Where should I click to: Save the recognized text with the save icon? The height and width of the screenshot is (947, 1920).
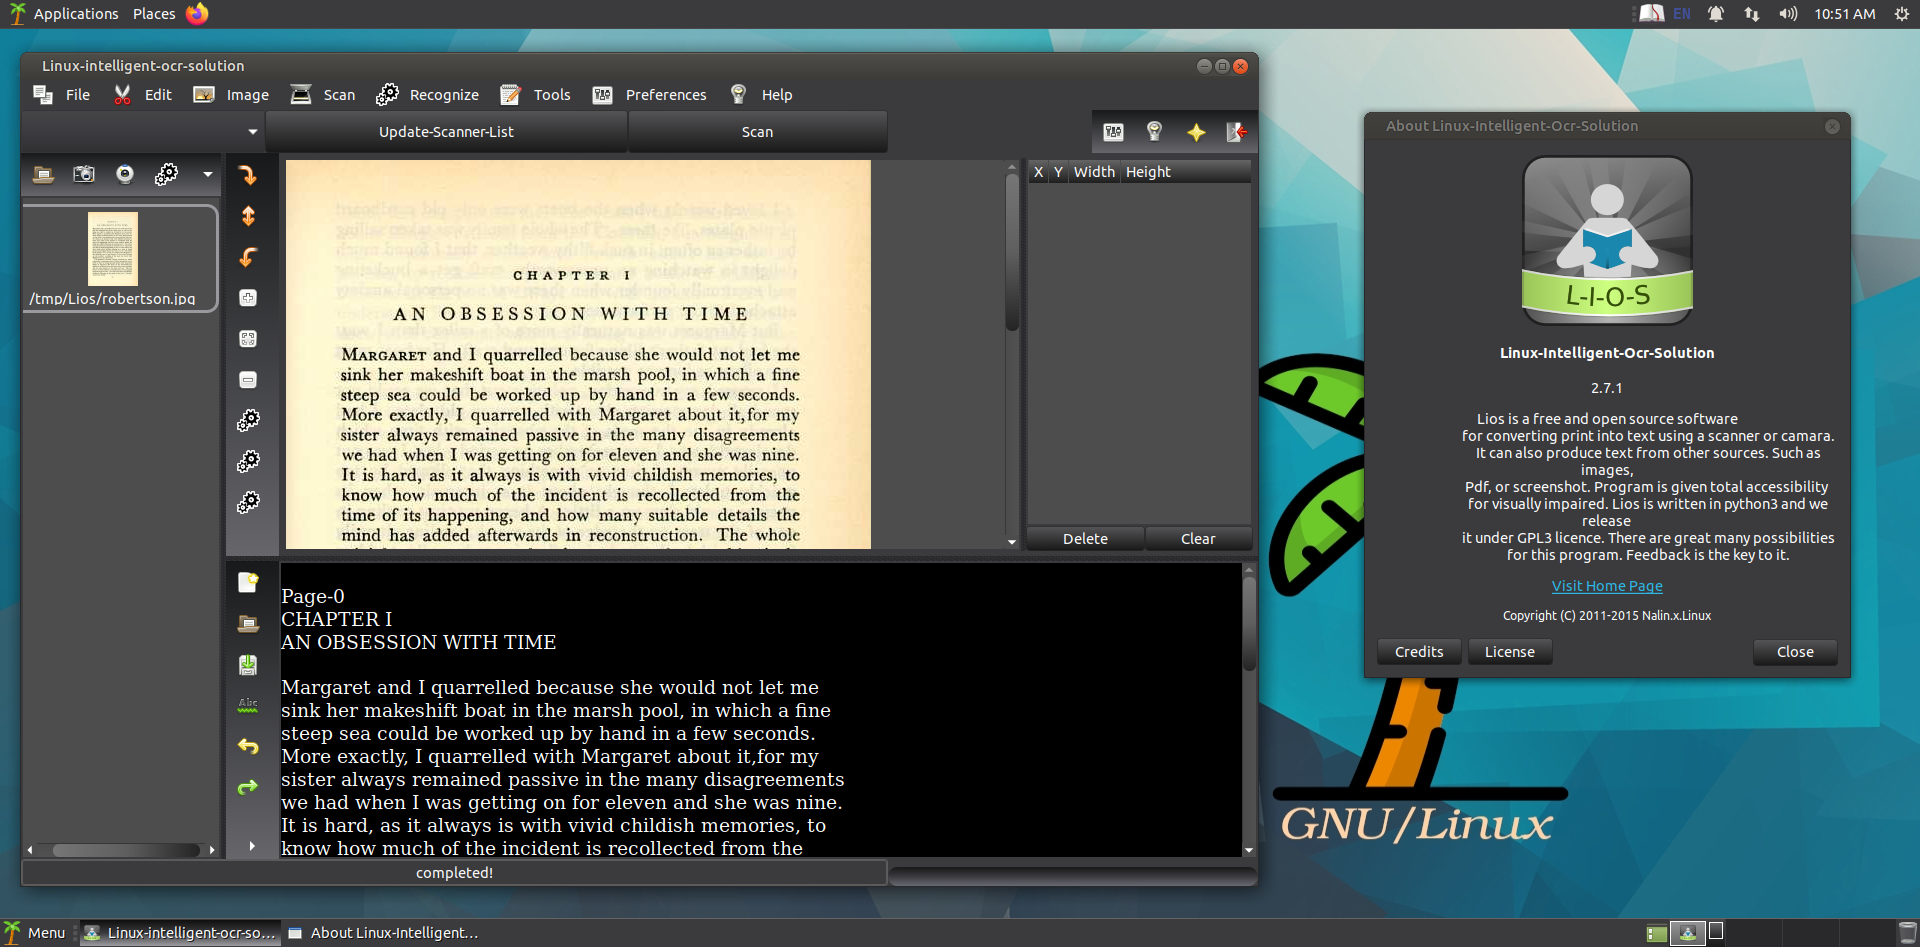click(x=248, y=665)
